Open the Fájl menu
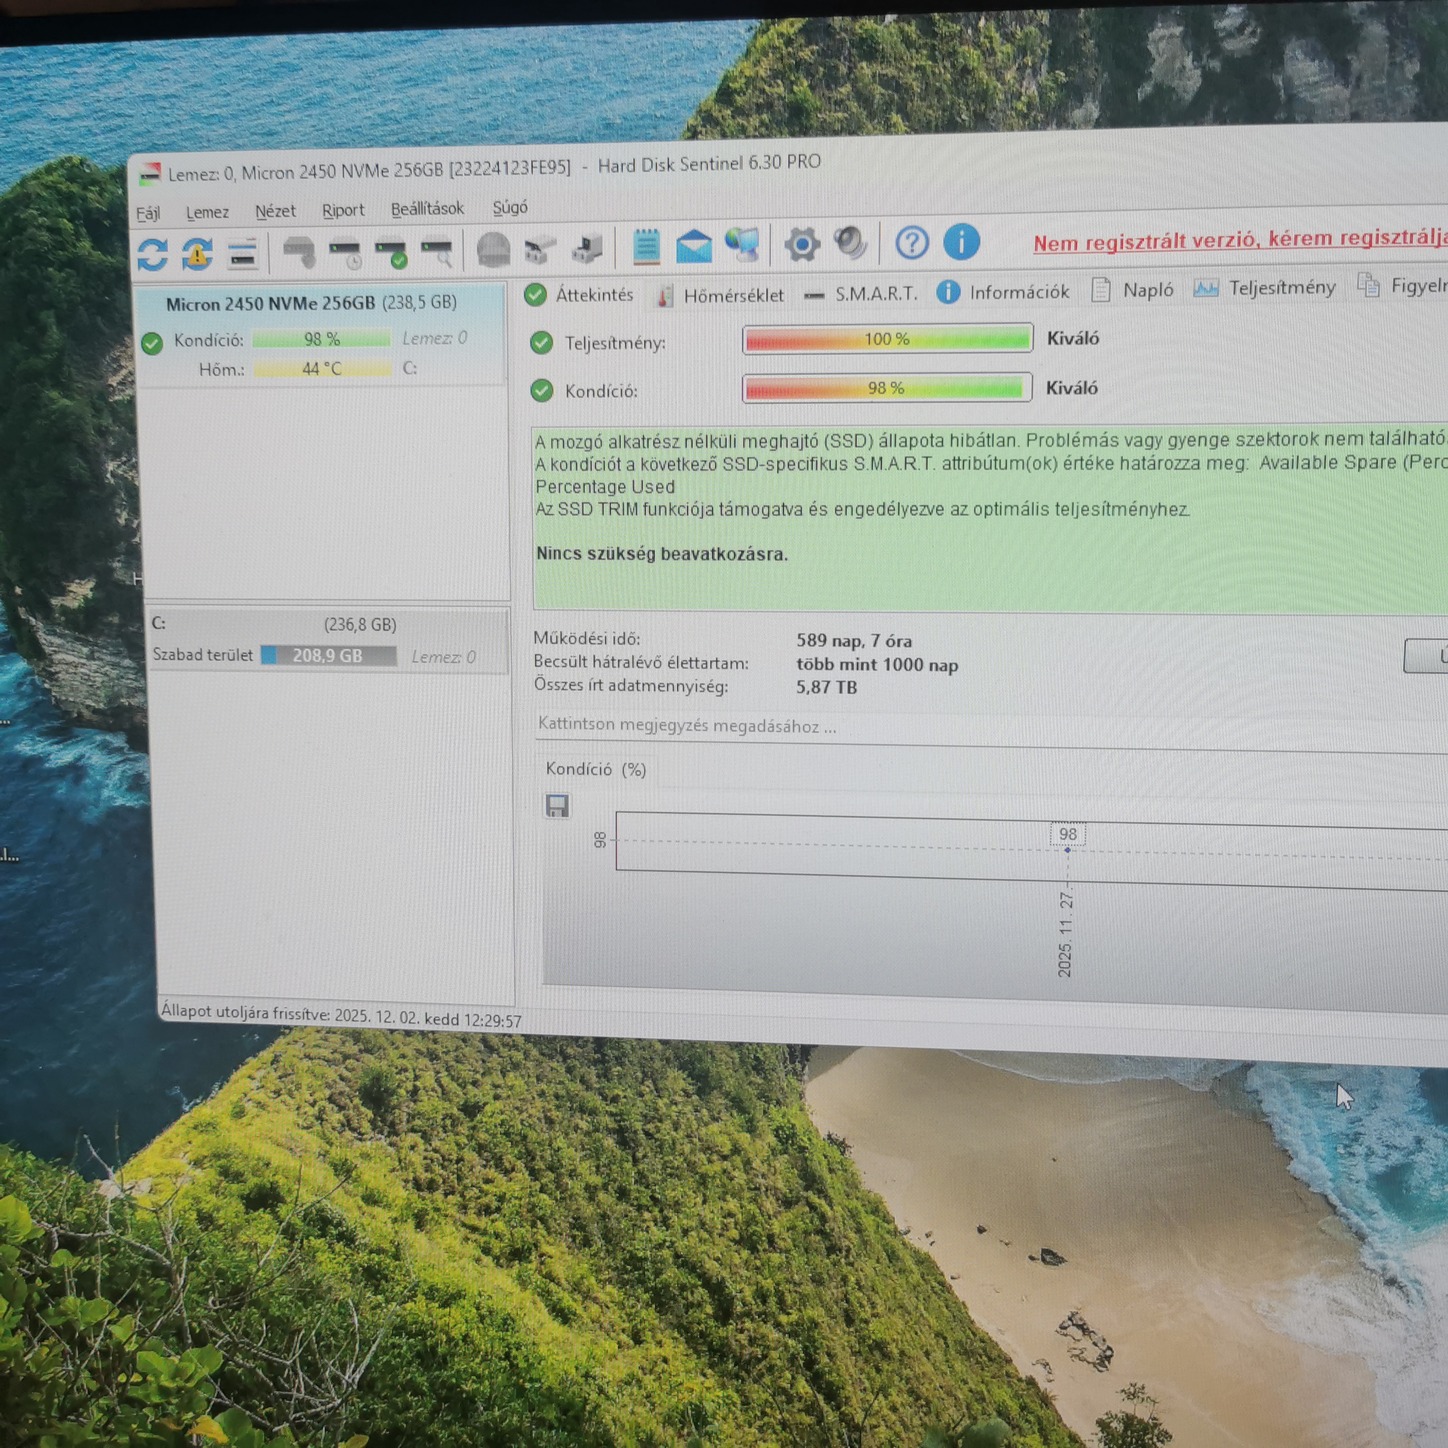1448x1448 pixels. [148, 213]
